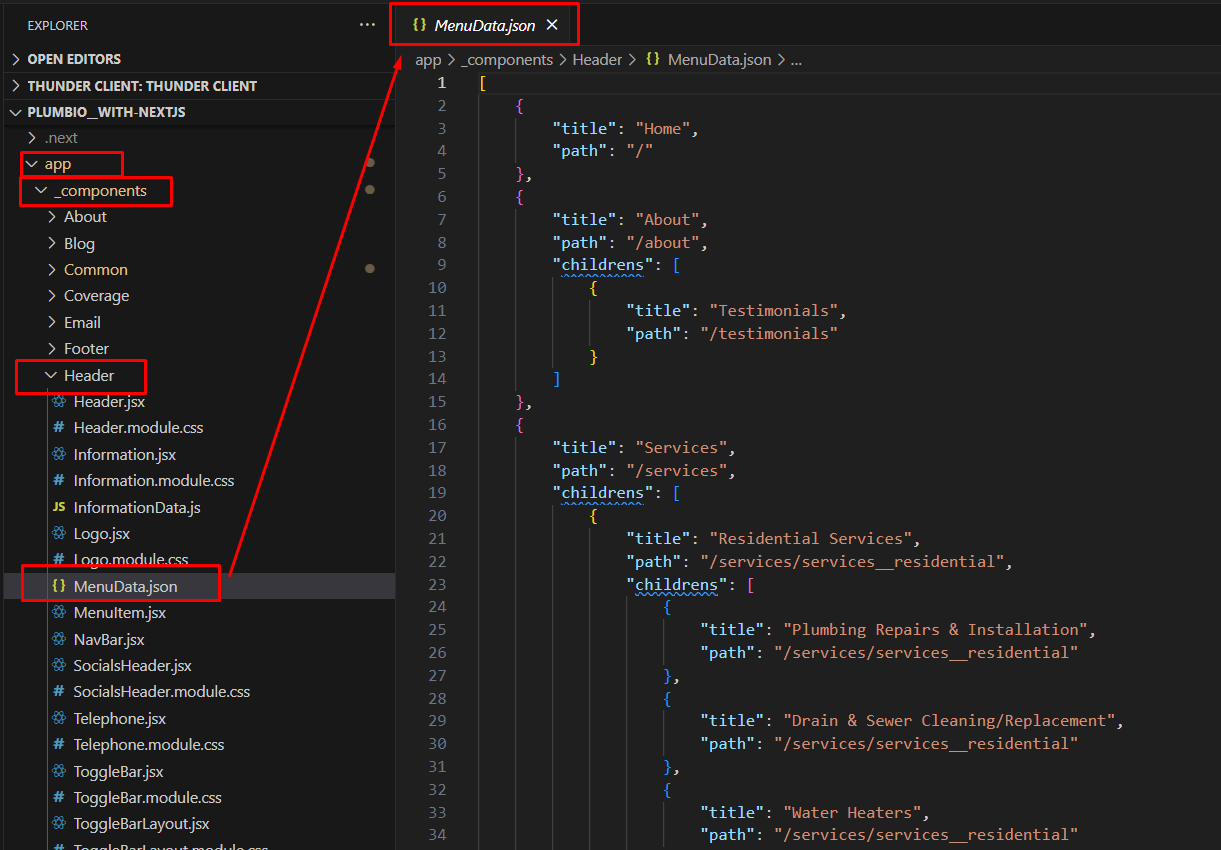Viewport: 1221px width, 850px height.
Task: Click the EXPLORER panel title
Action: click(58, 25)
